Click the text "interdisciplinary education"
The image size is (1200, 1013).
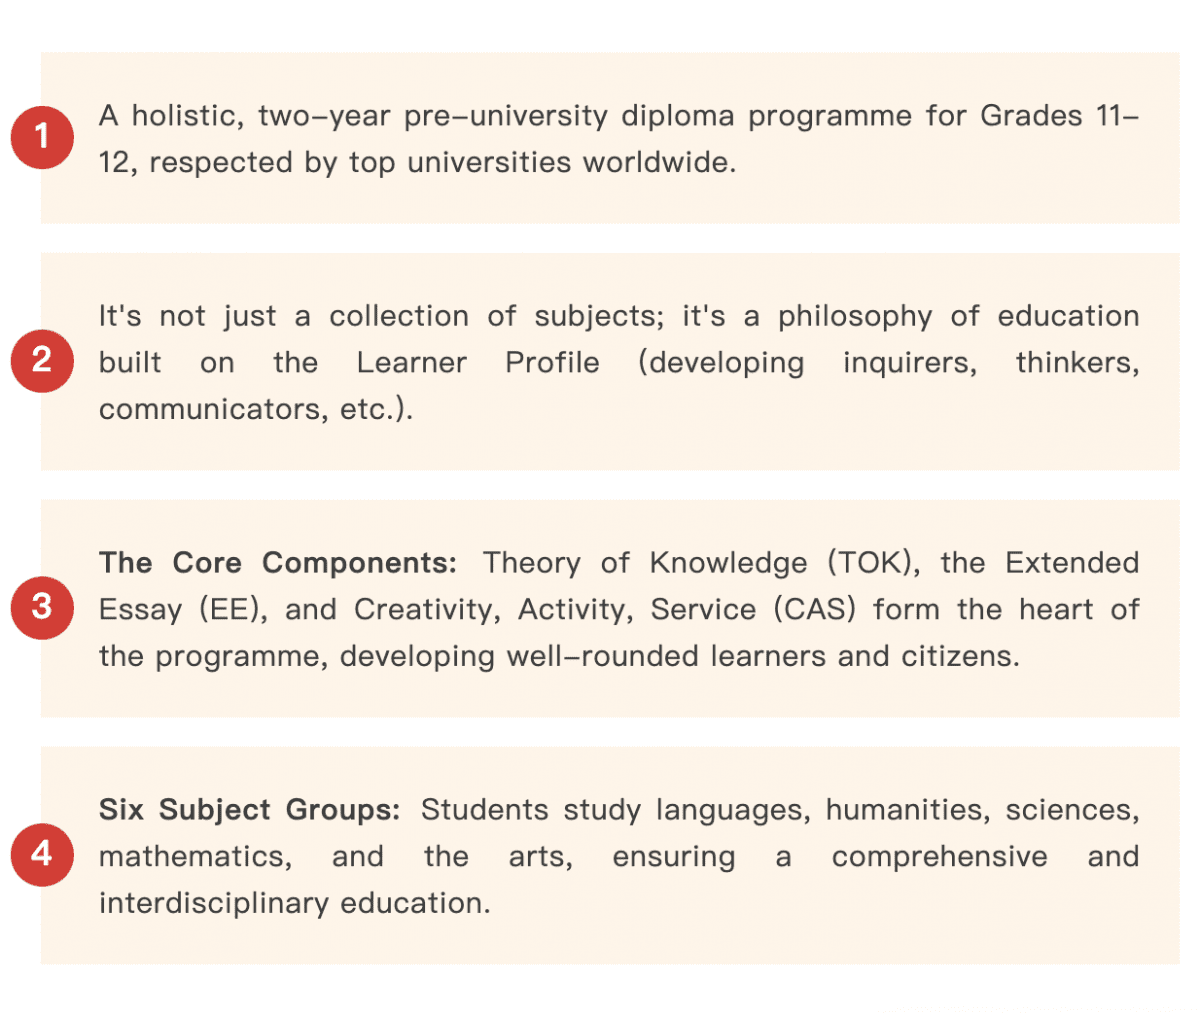(294, 904)
